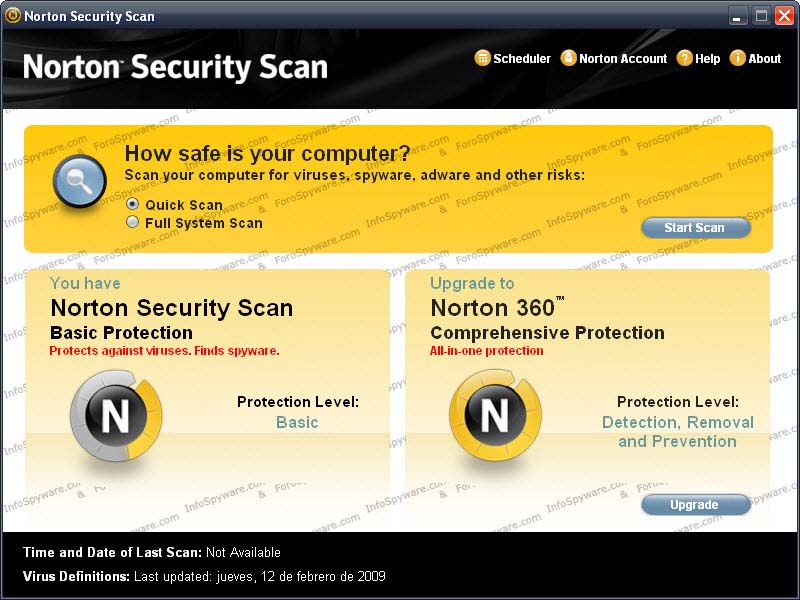Click the Norton Account person icon
Viewport: 800px width, 600px height.
[568, 58]
